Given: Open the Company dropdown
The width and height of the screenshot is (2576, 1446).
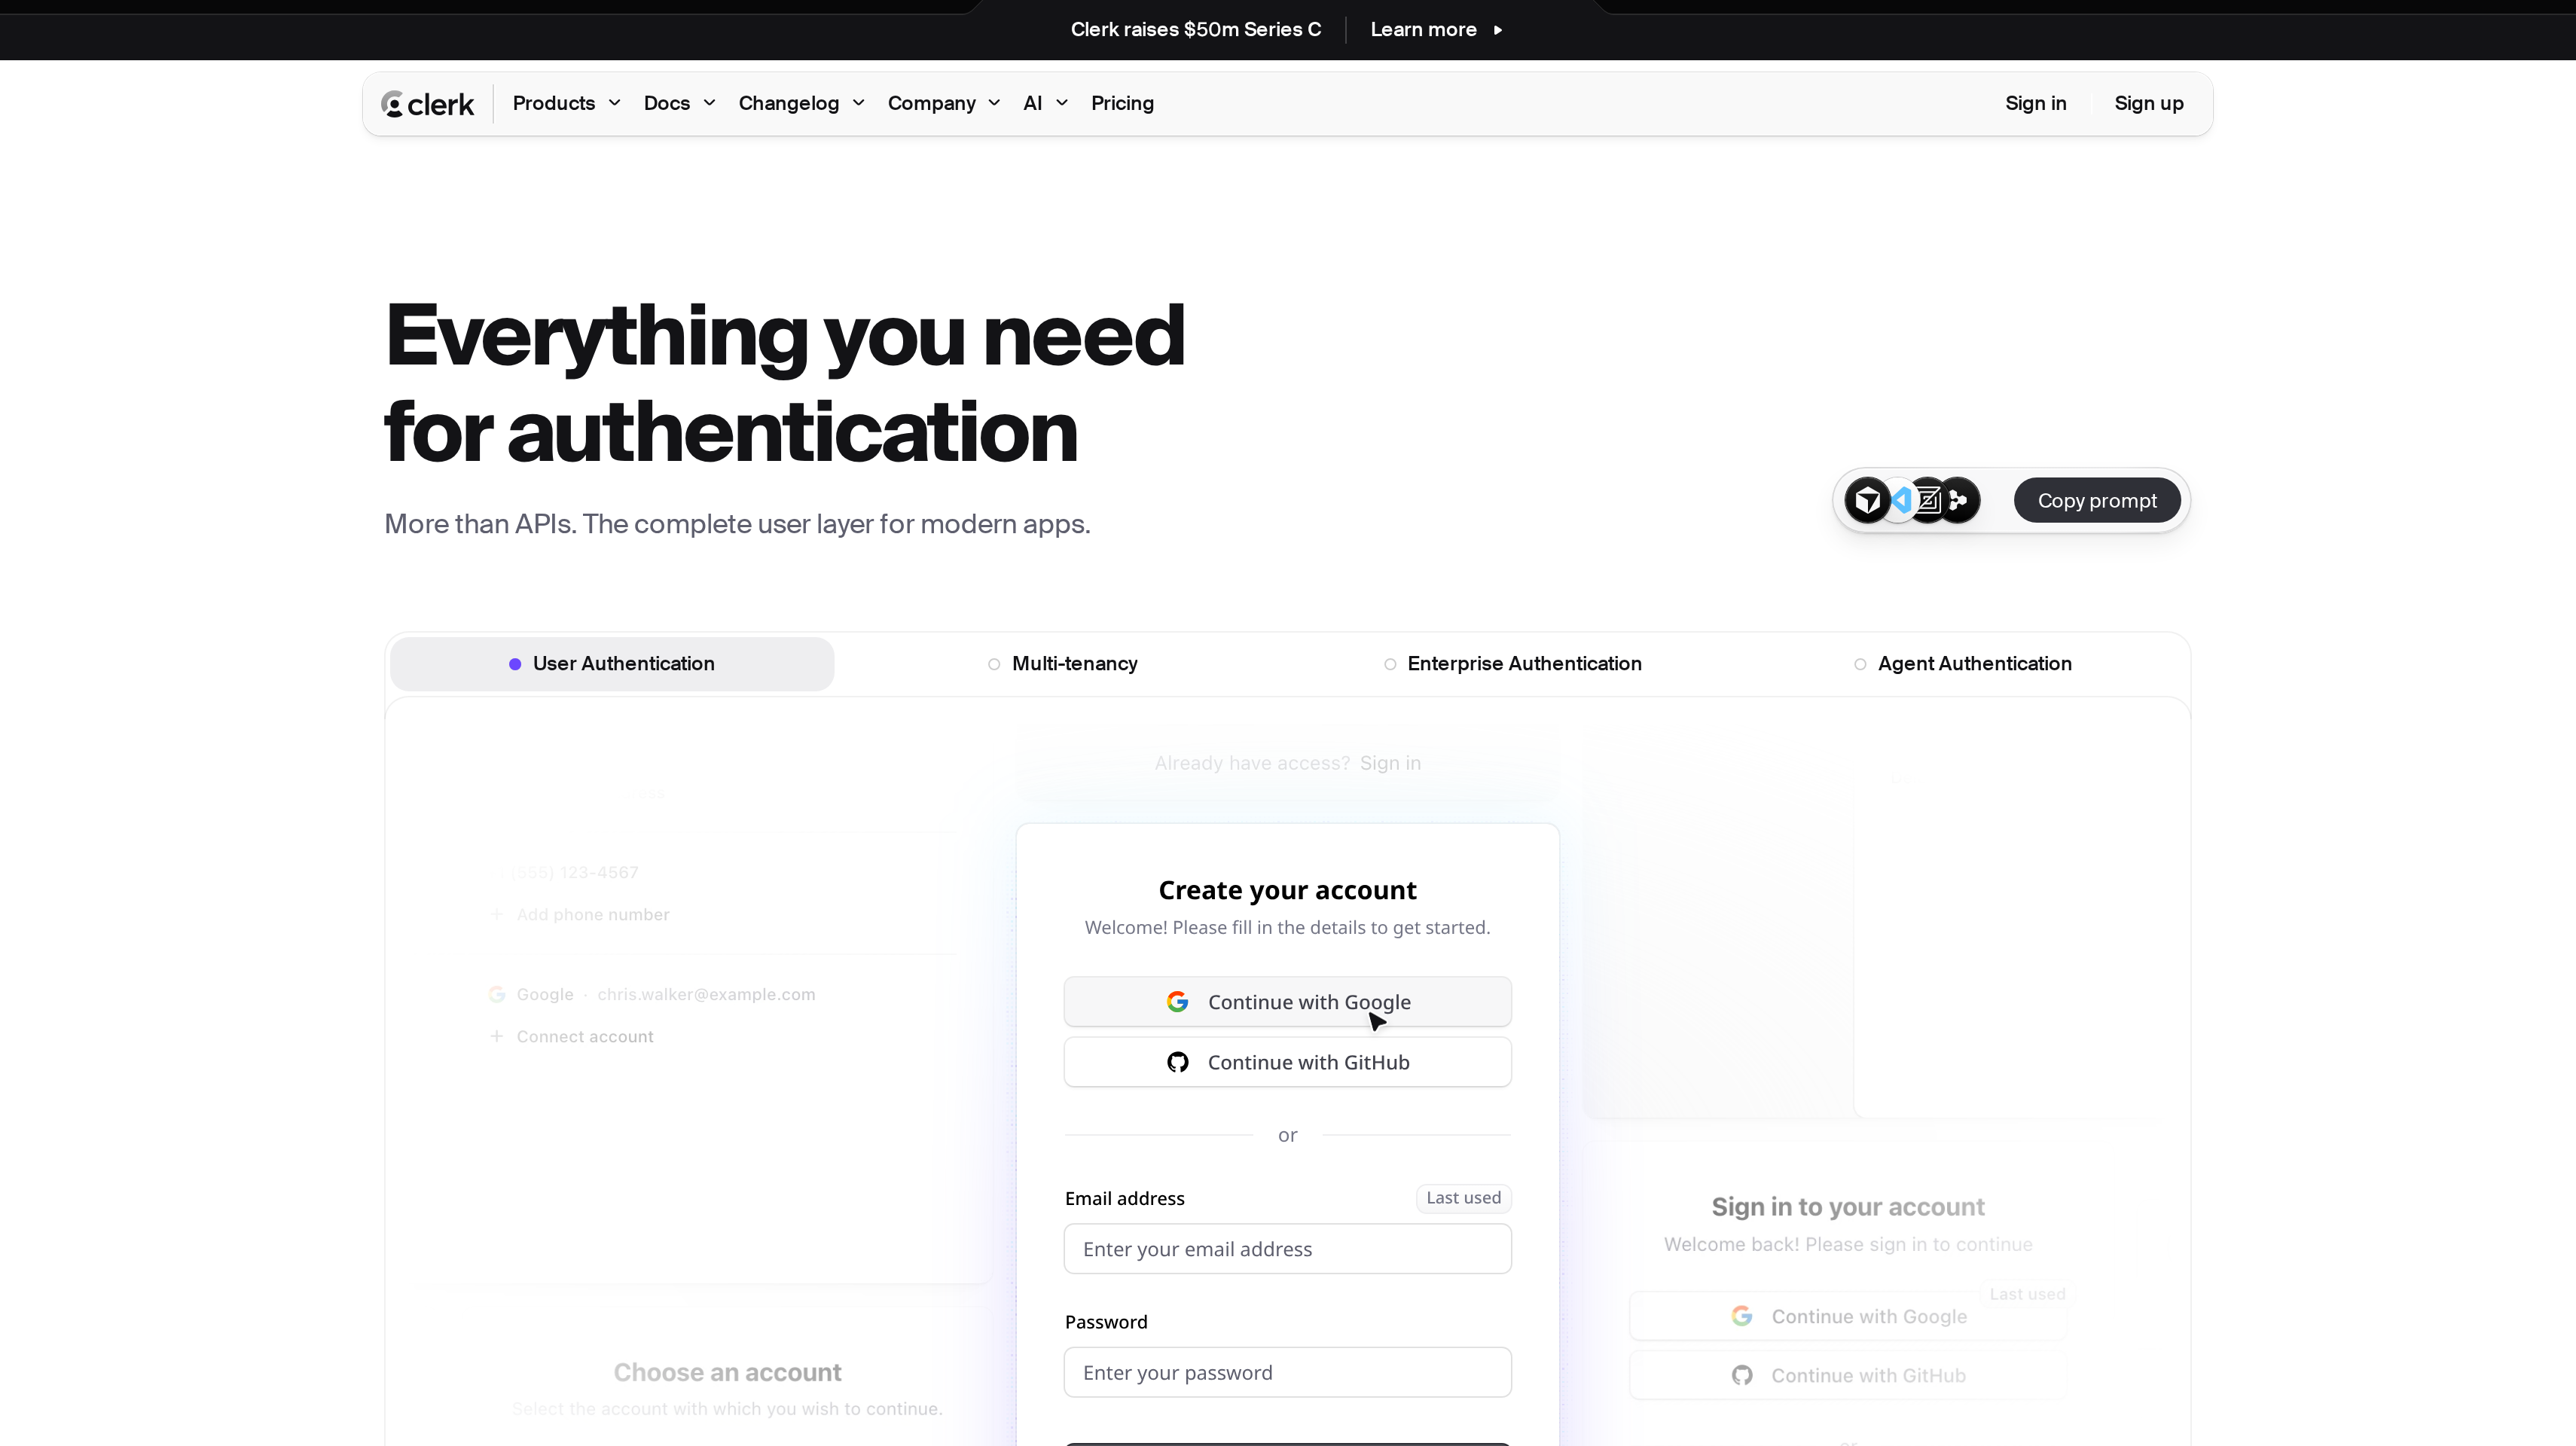Looking at the screenshot, I should tap(943, 103).
